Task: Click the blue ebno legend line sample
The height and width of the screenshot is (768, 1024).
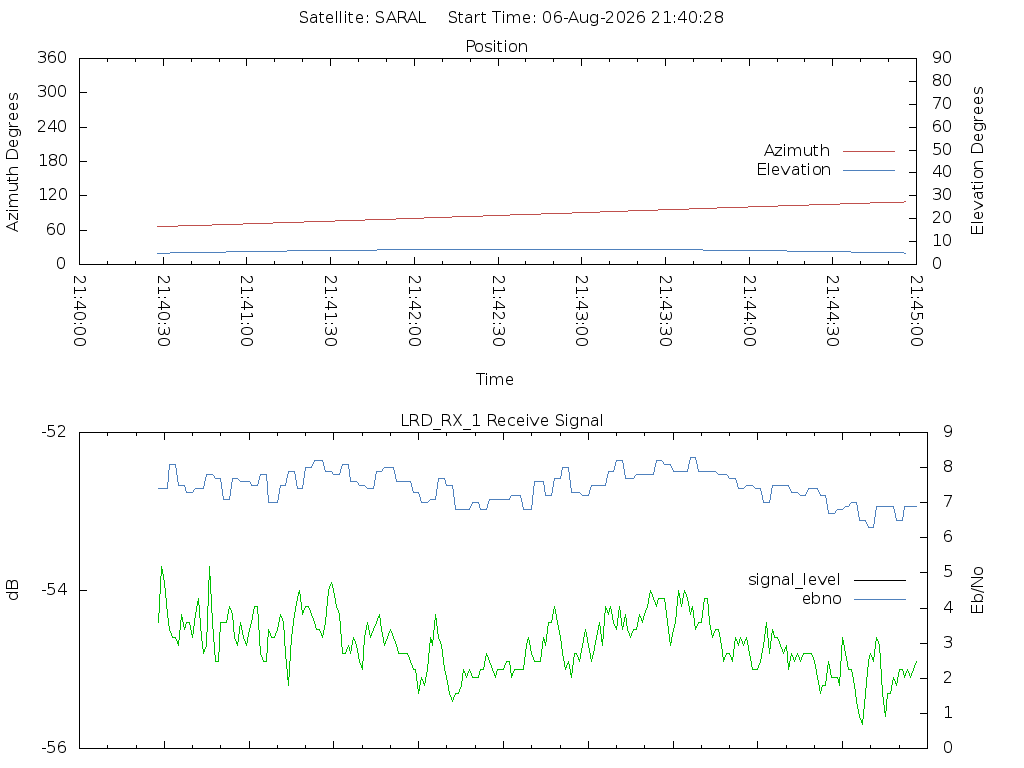Action: 880,600
